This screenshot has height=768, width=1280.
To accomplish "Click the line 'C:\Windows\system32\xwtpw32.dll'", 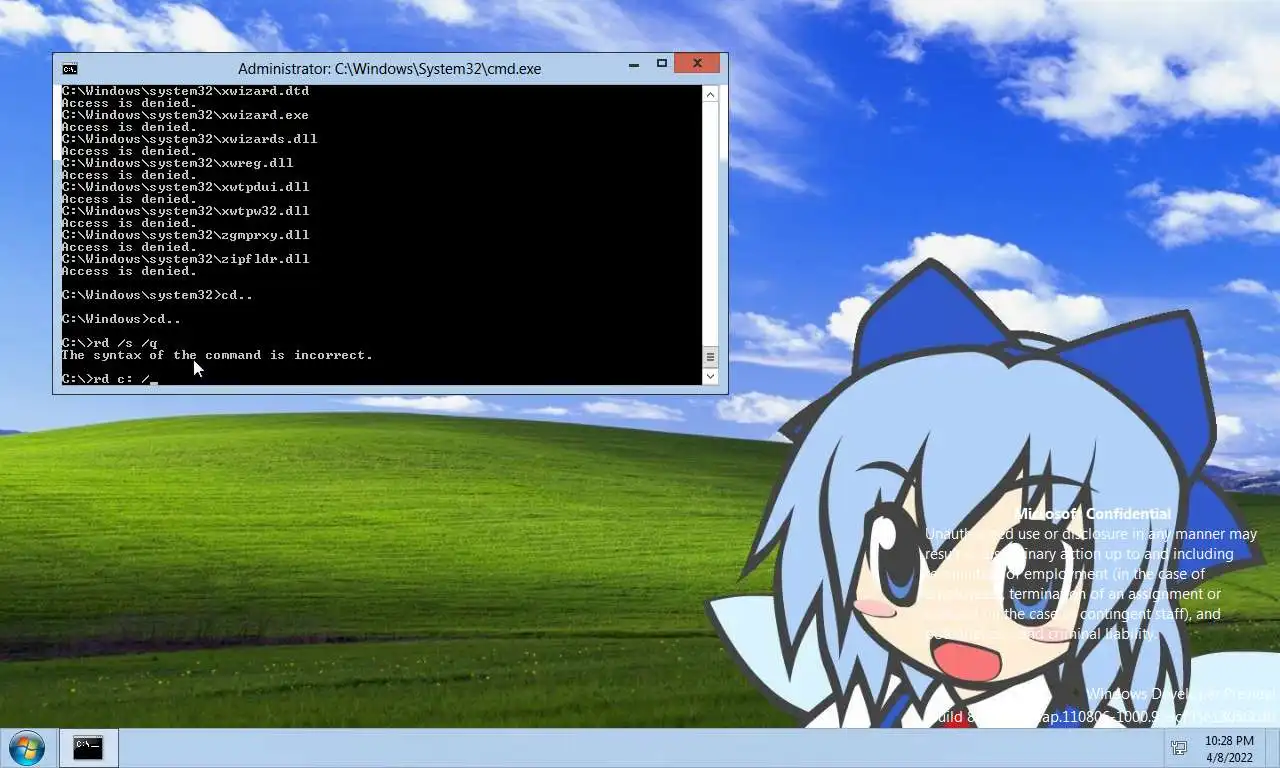I will tap(185, 211).
